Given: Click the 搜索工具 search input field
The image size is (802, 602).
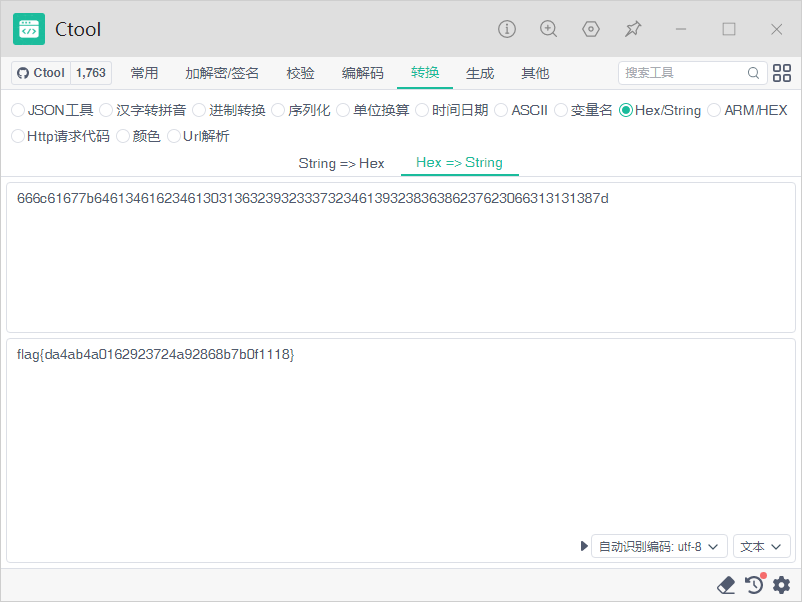Looking at the screenshot, I should pyautogui.click(x=684, y=73).
